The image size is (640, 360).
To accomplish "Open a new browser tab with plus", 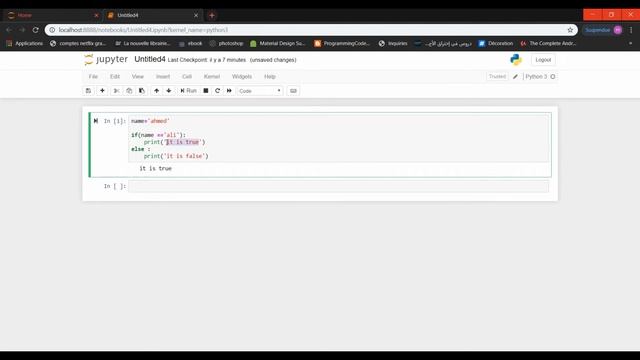I will pos(211,16).
